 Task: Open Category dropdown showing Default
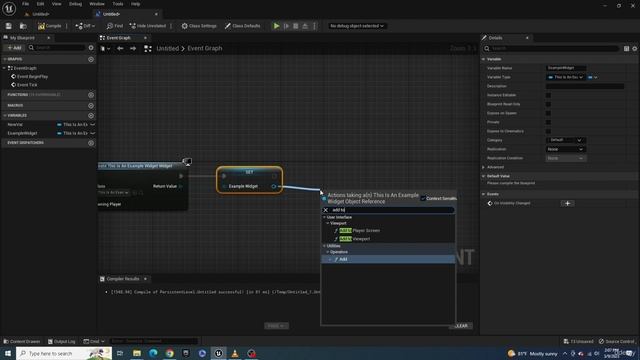click(x=565, y=140)
